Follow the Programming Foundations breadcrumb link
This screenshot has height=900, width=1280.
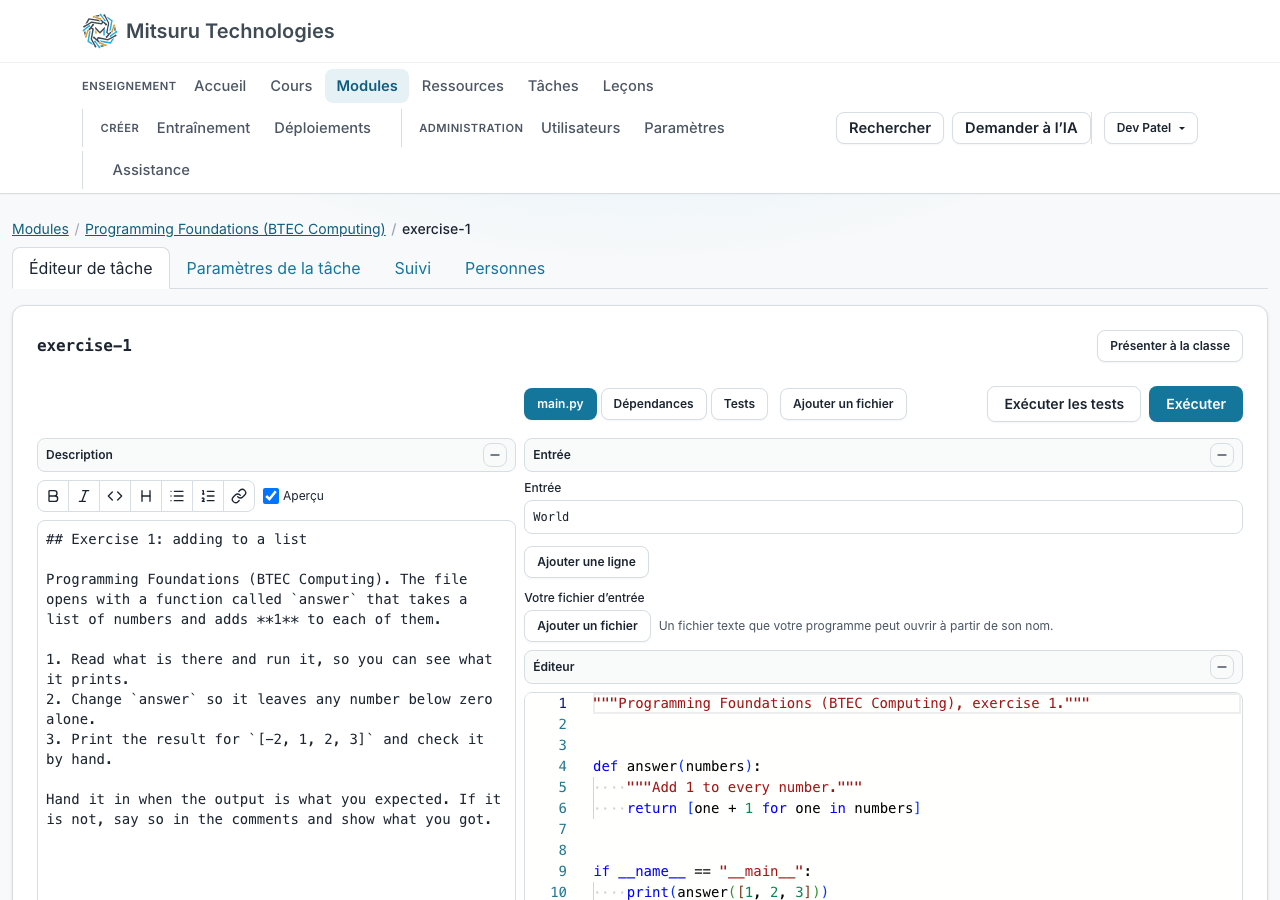coord(235,229)
